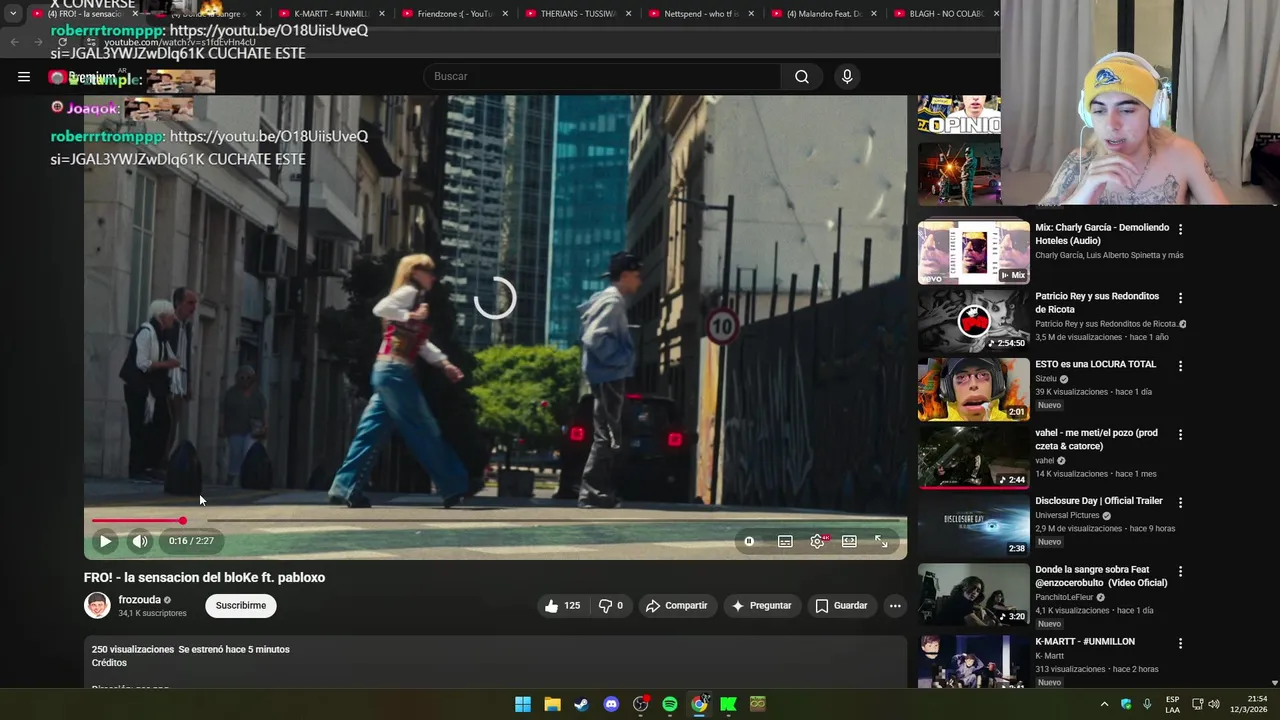Open the video settings gear menu
The image size is (1280, 720).
(818, 541)
